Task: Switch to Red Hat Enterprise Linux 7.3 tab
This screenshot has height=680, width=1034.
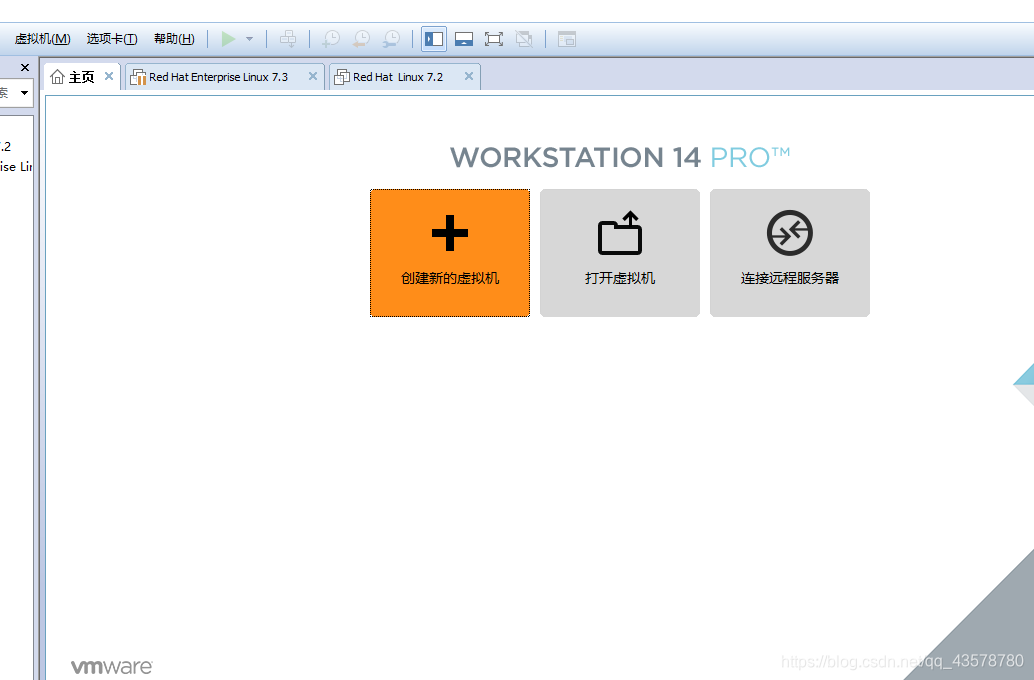Action: coord(218,77)
